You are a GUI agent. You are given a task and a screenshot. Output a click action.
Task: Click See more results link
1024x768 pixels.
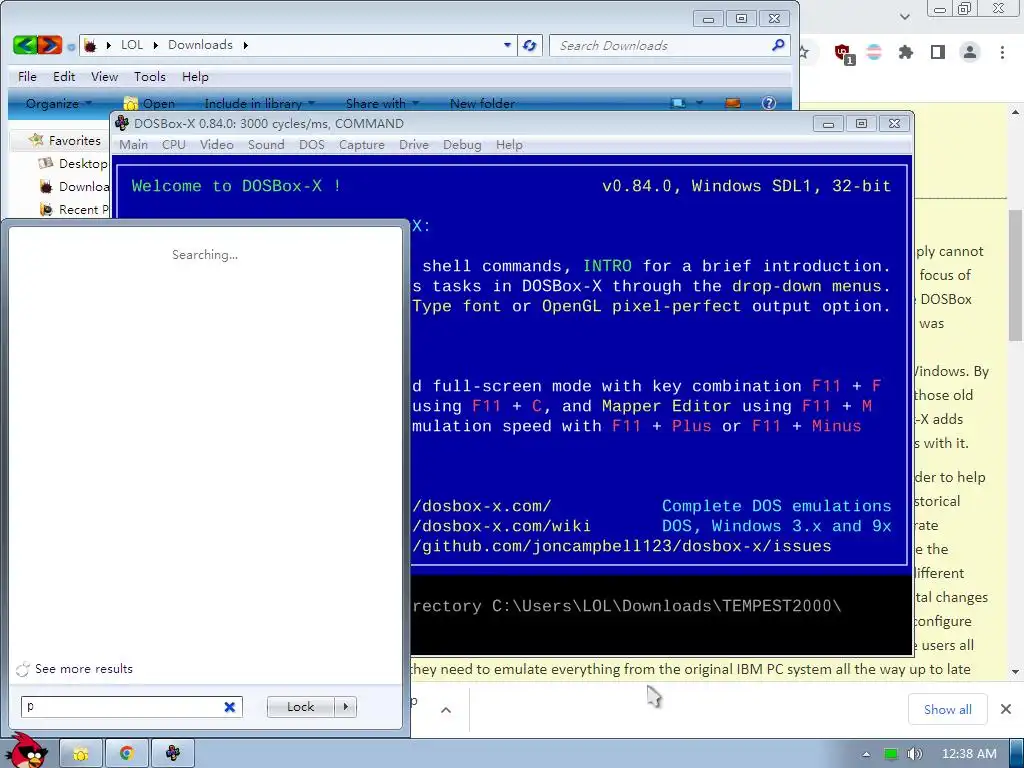[x=84, y=669]
